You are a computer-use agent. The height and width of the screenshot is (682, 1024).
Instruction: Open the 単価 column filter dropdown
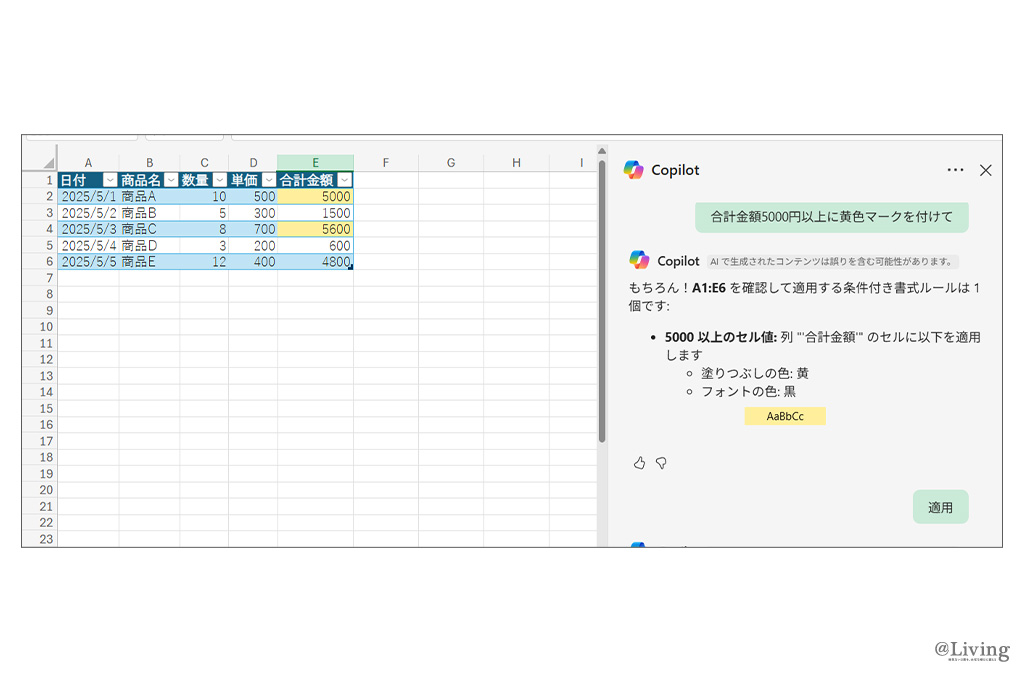[x=268, y=180]
